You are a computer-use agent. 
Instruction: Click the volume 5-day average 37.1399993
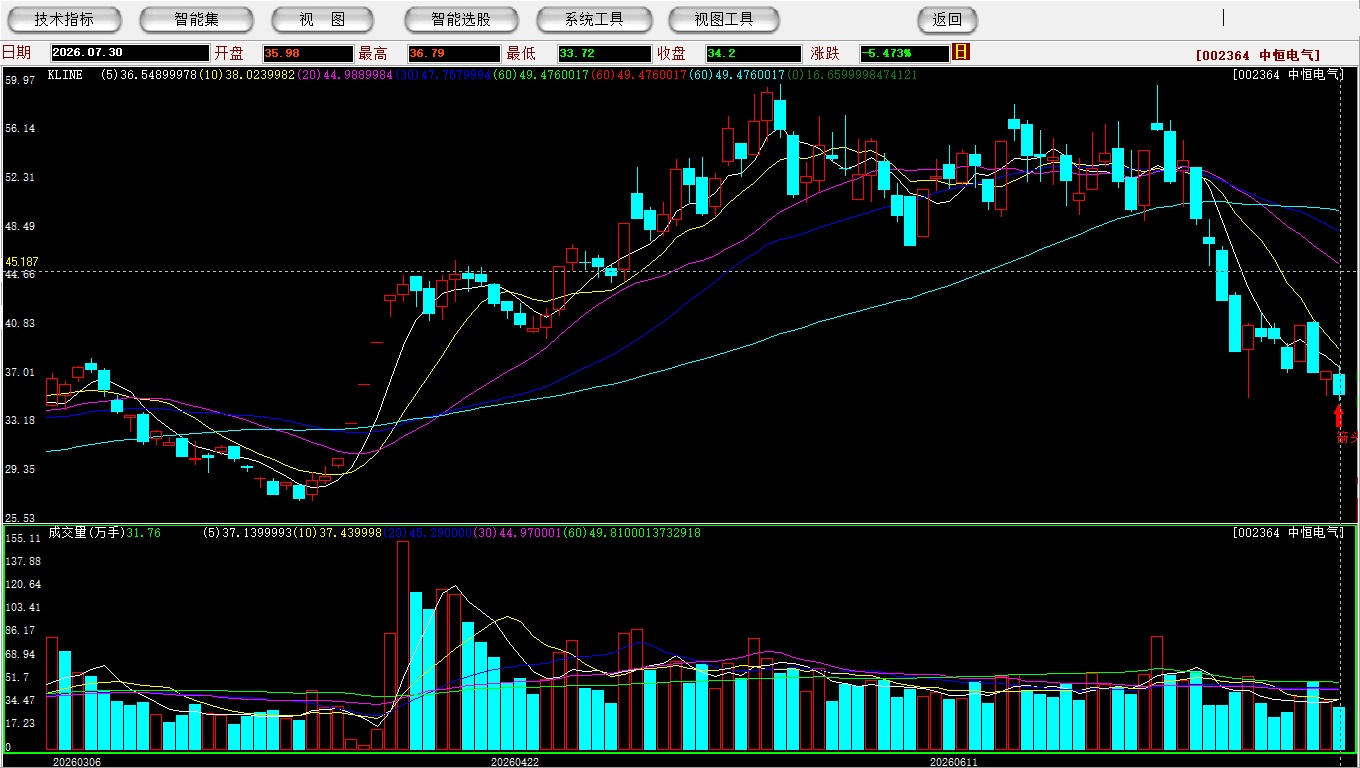pyautogui.click(x=258, y=533)
